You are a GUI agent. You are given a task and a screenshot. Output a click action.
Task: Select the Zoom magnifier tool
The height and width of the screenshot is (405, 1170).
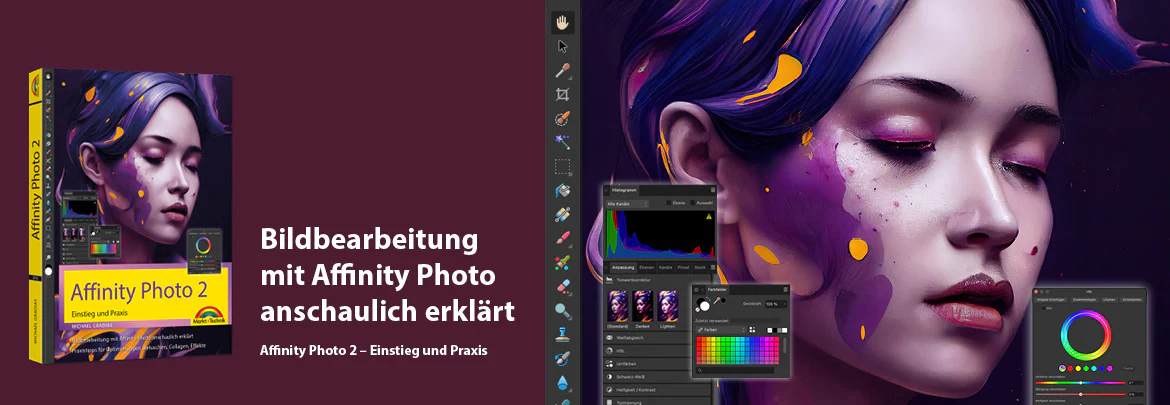coord(563,310)
